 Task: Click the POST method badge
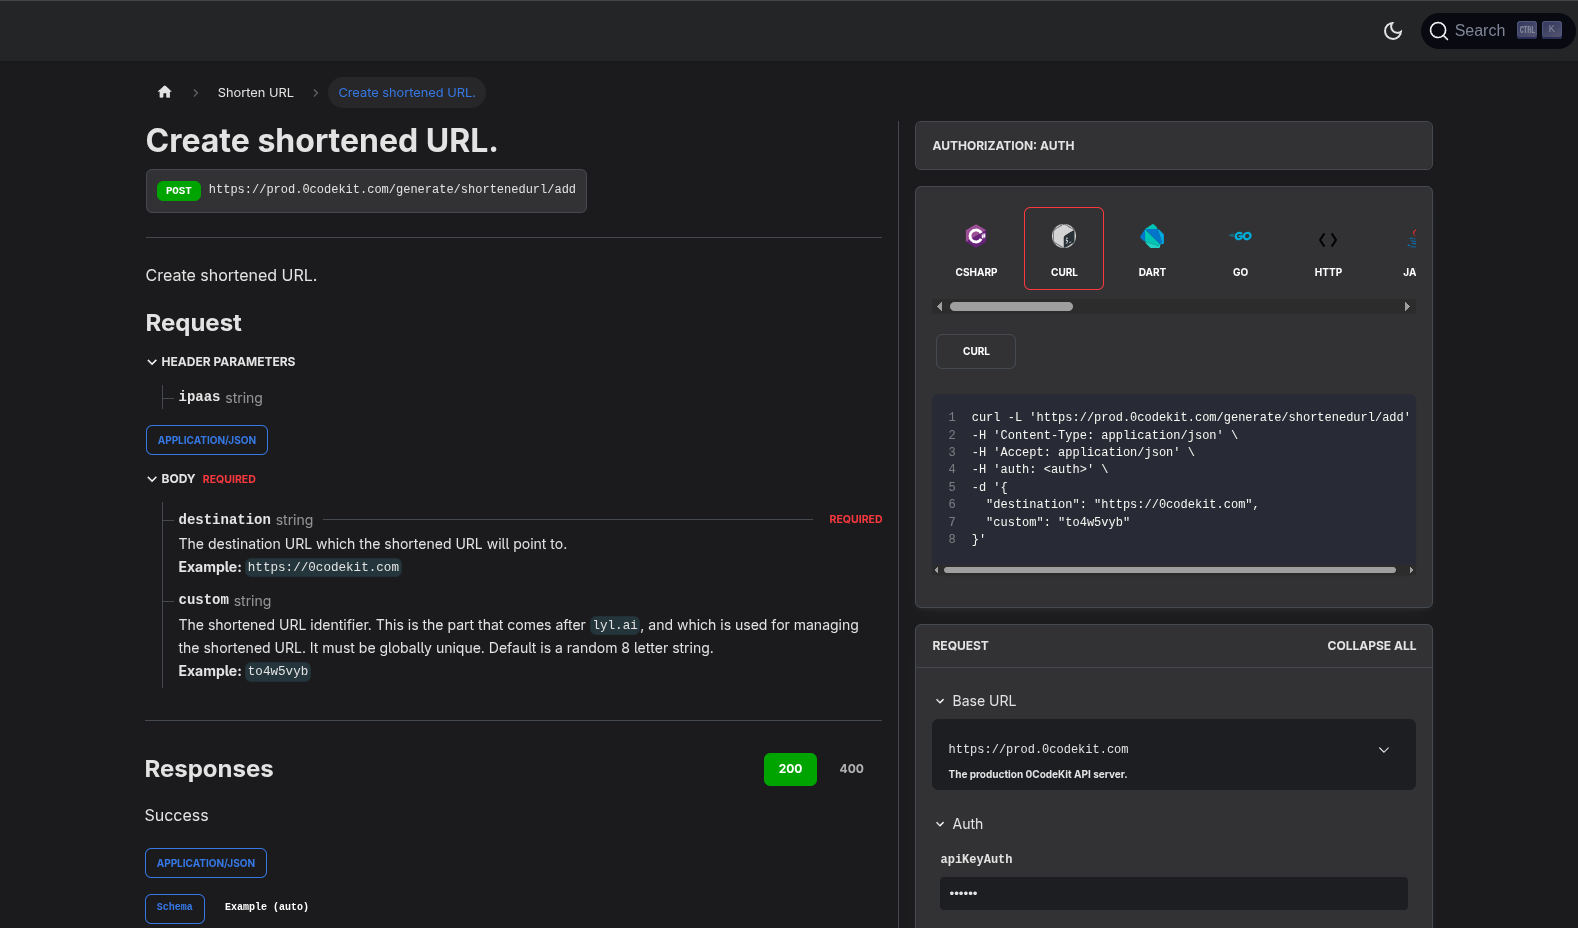pyautogui.click(x=179, y=191)
